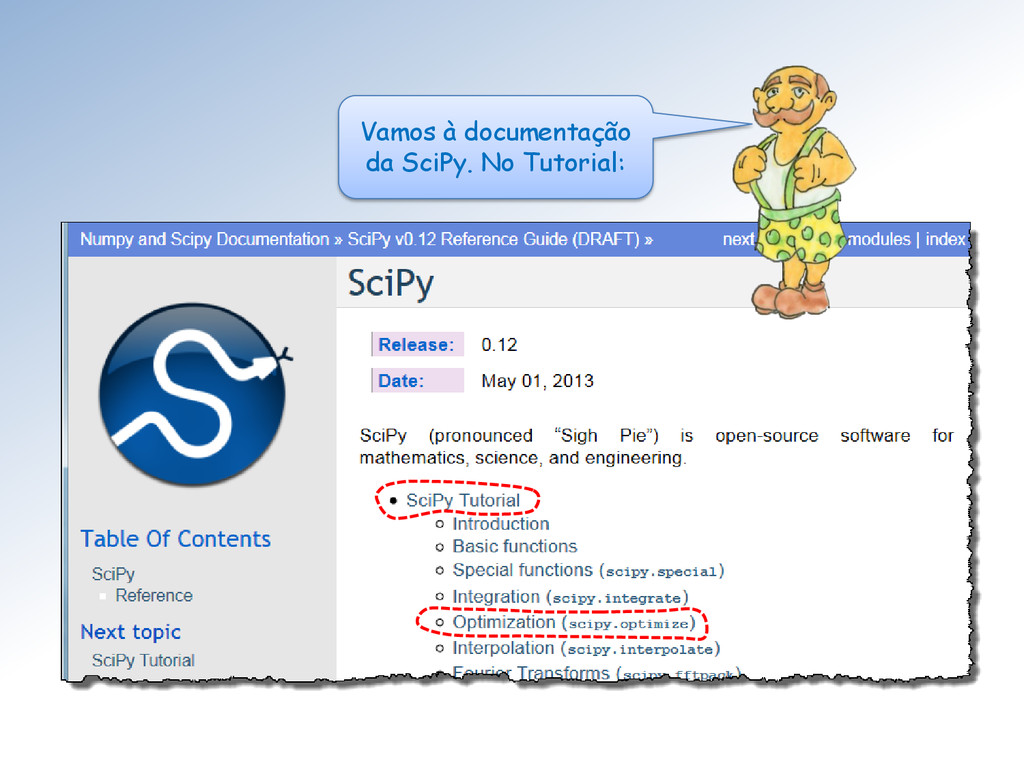Open Basic functions tutorial section
Image resolution: width=1024 pixels, height=768 pixels.
(515, 546)
